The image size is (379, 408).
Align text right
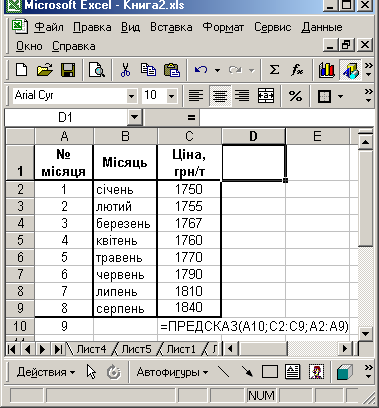(242, 96)
